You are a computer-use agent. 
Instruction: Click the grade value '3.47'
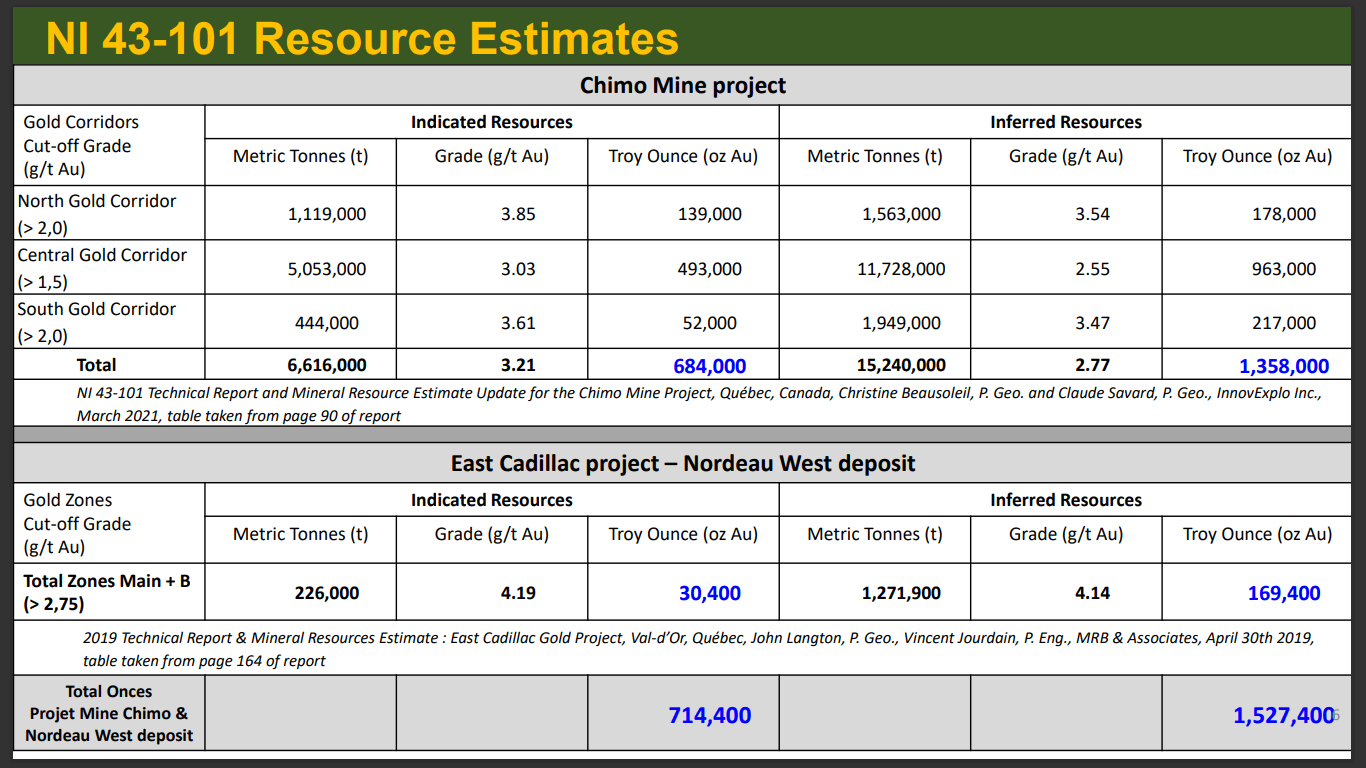(x=1092, y=323)
